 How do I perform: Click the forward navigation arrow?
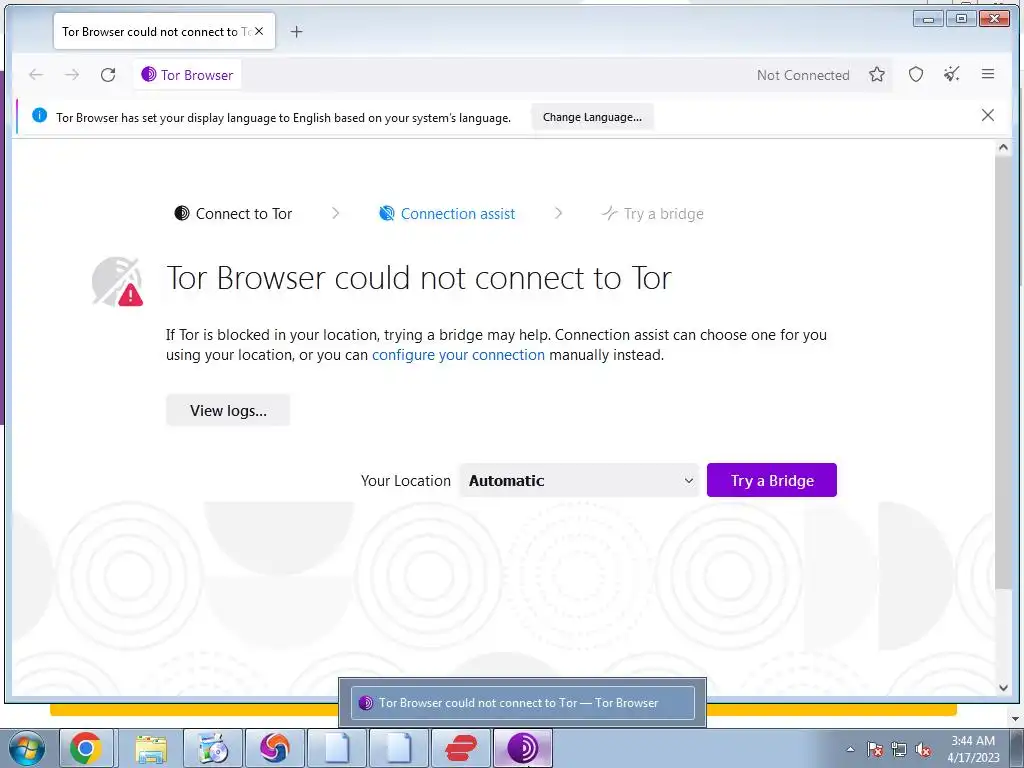pos(72,75)
